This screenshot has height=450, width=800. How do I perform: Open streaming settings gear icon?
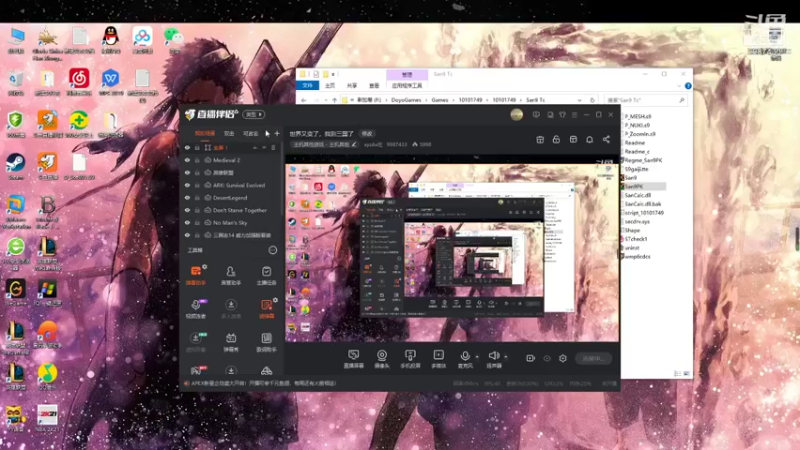click(x=563, y=358)
